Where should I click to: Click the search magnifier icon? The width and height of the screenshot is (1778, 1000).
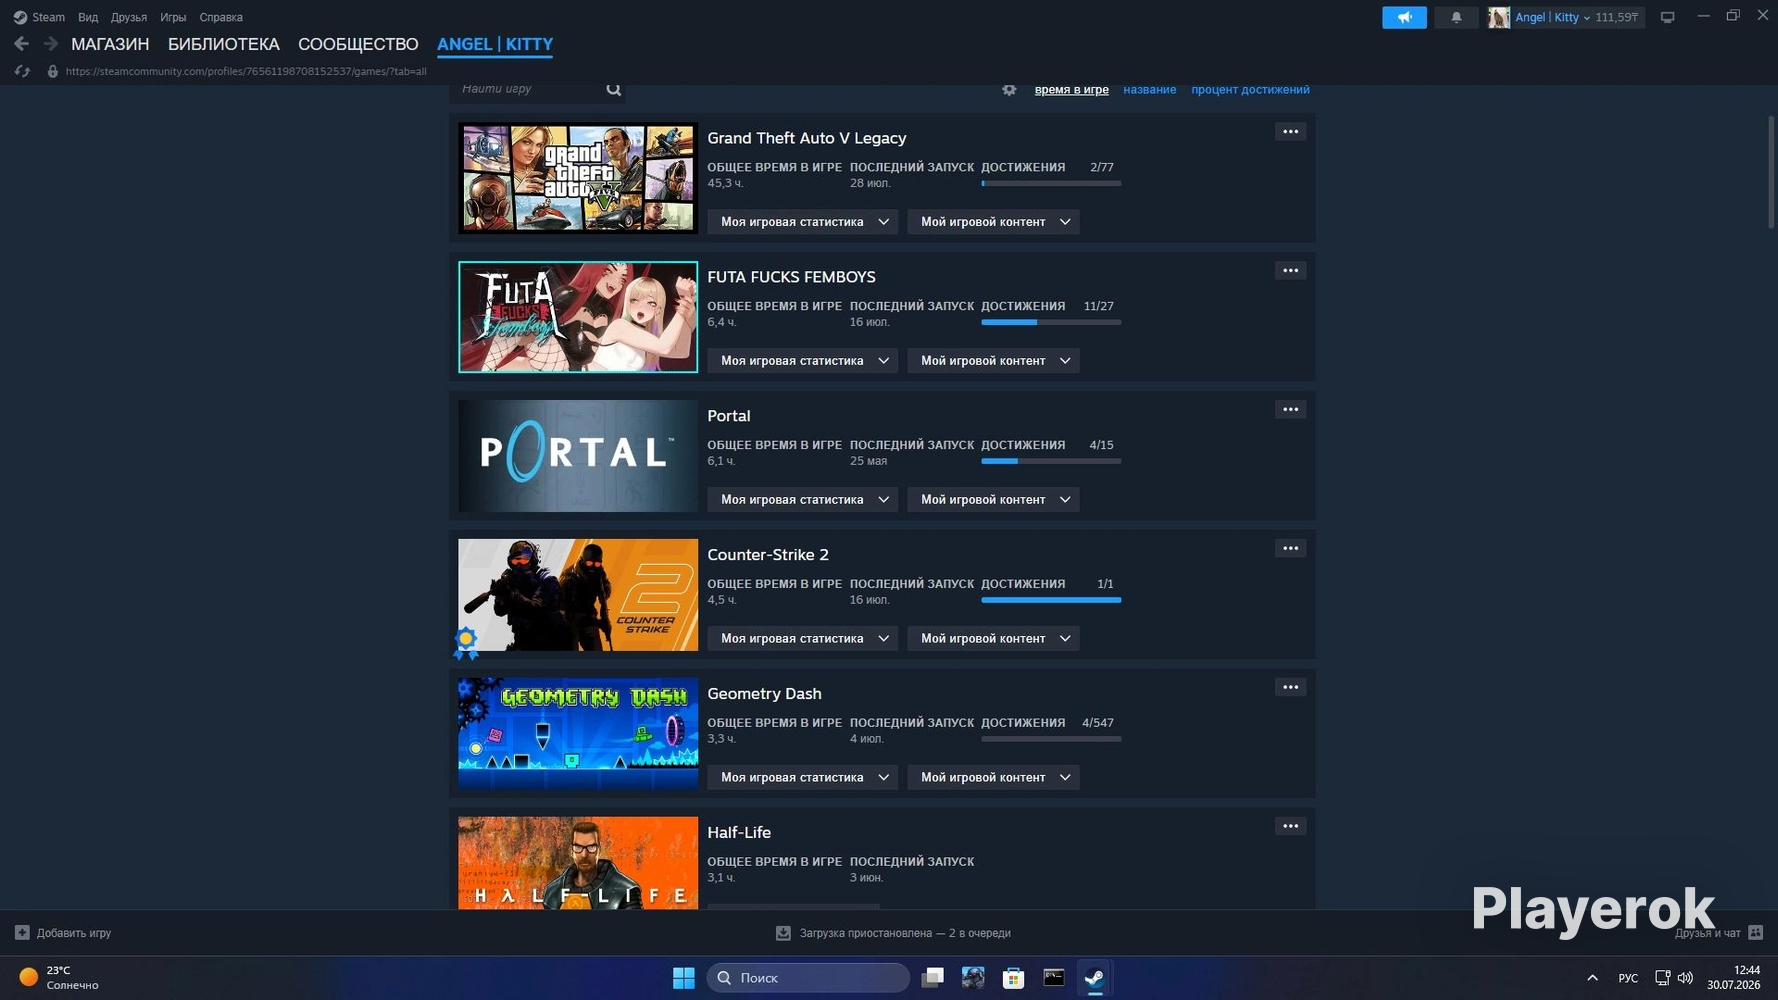[x=613, y=89]
